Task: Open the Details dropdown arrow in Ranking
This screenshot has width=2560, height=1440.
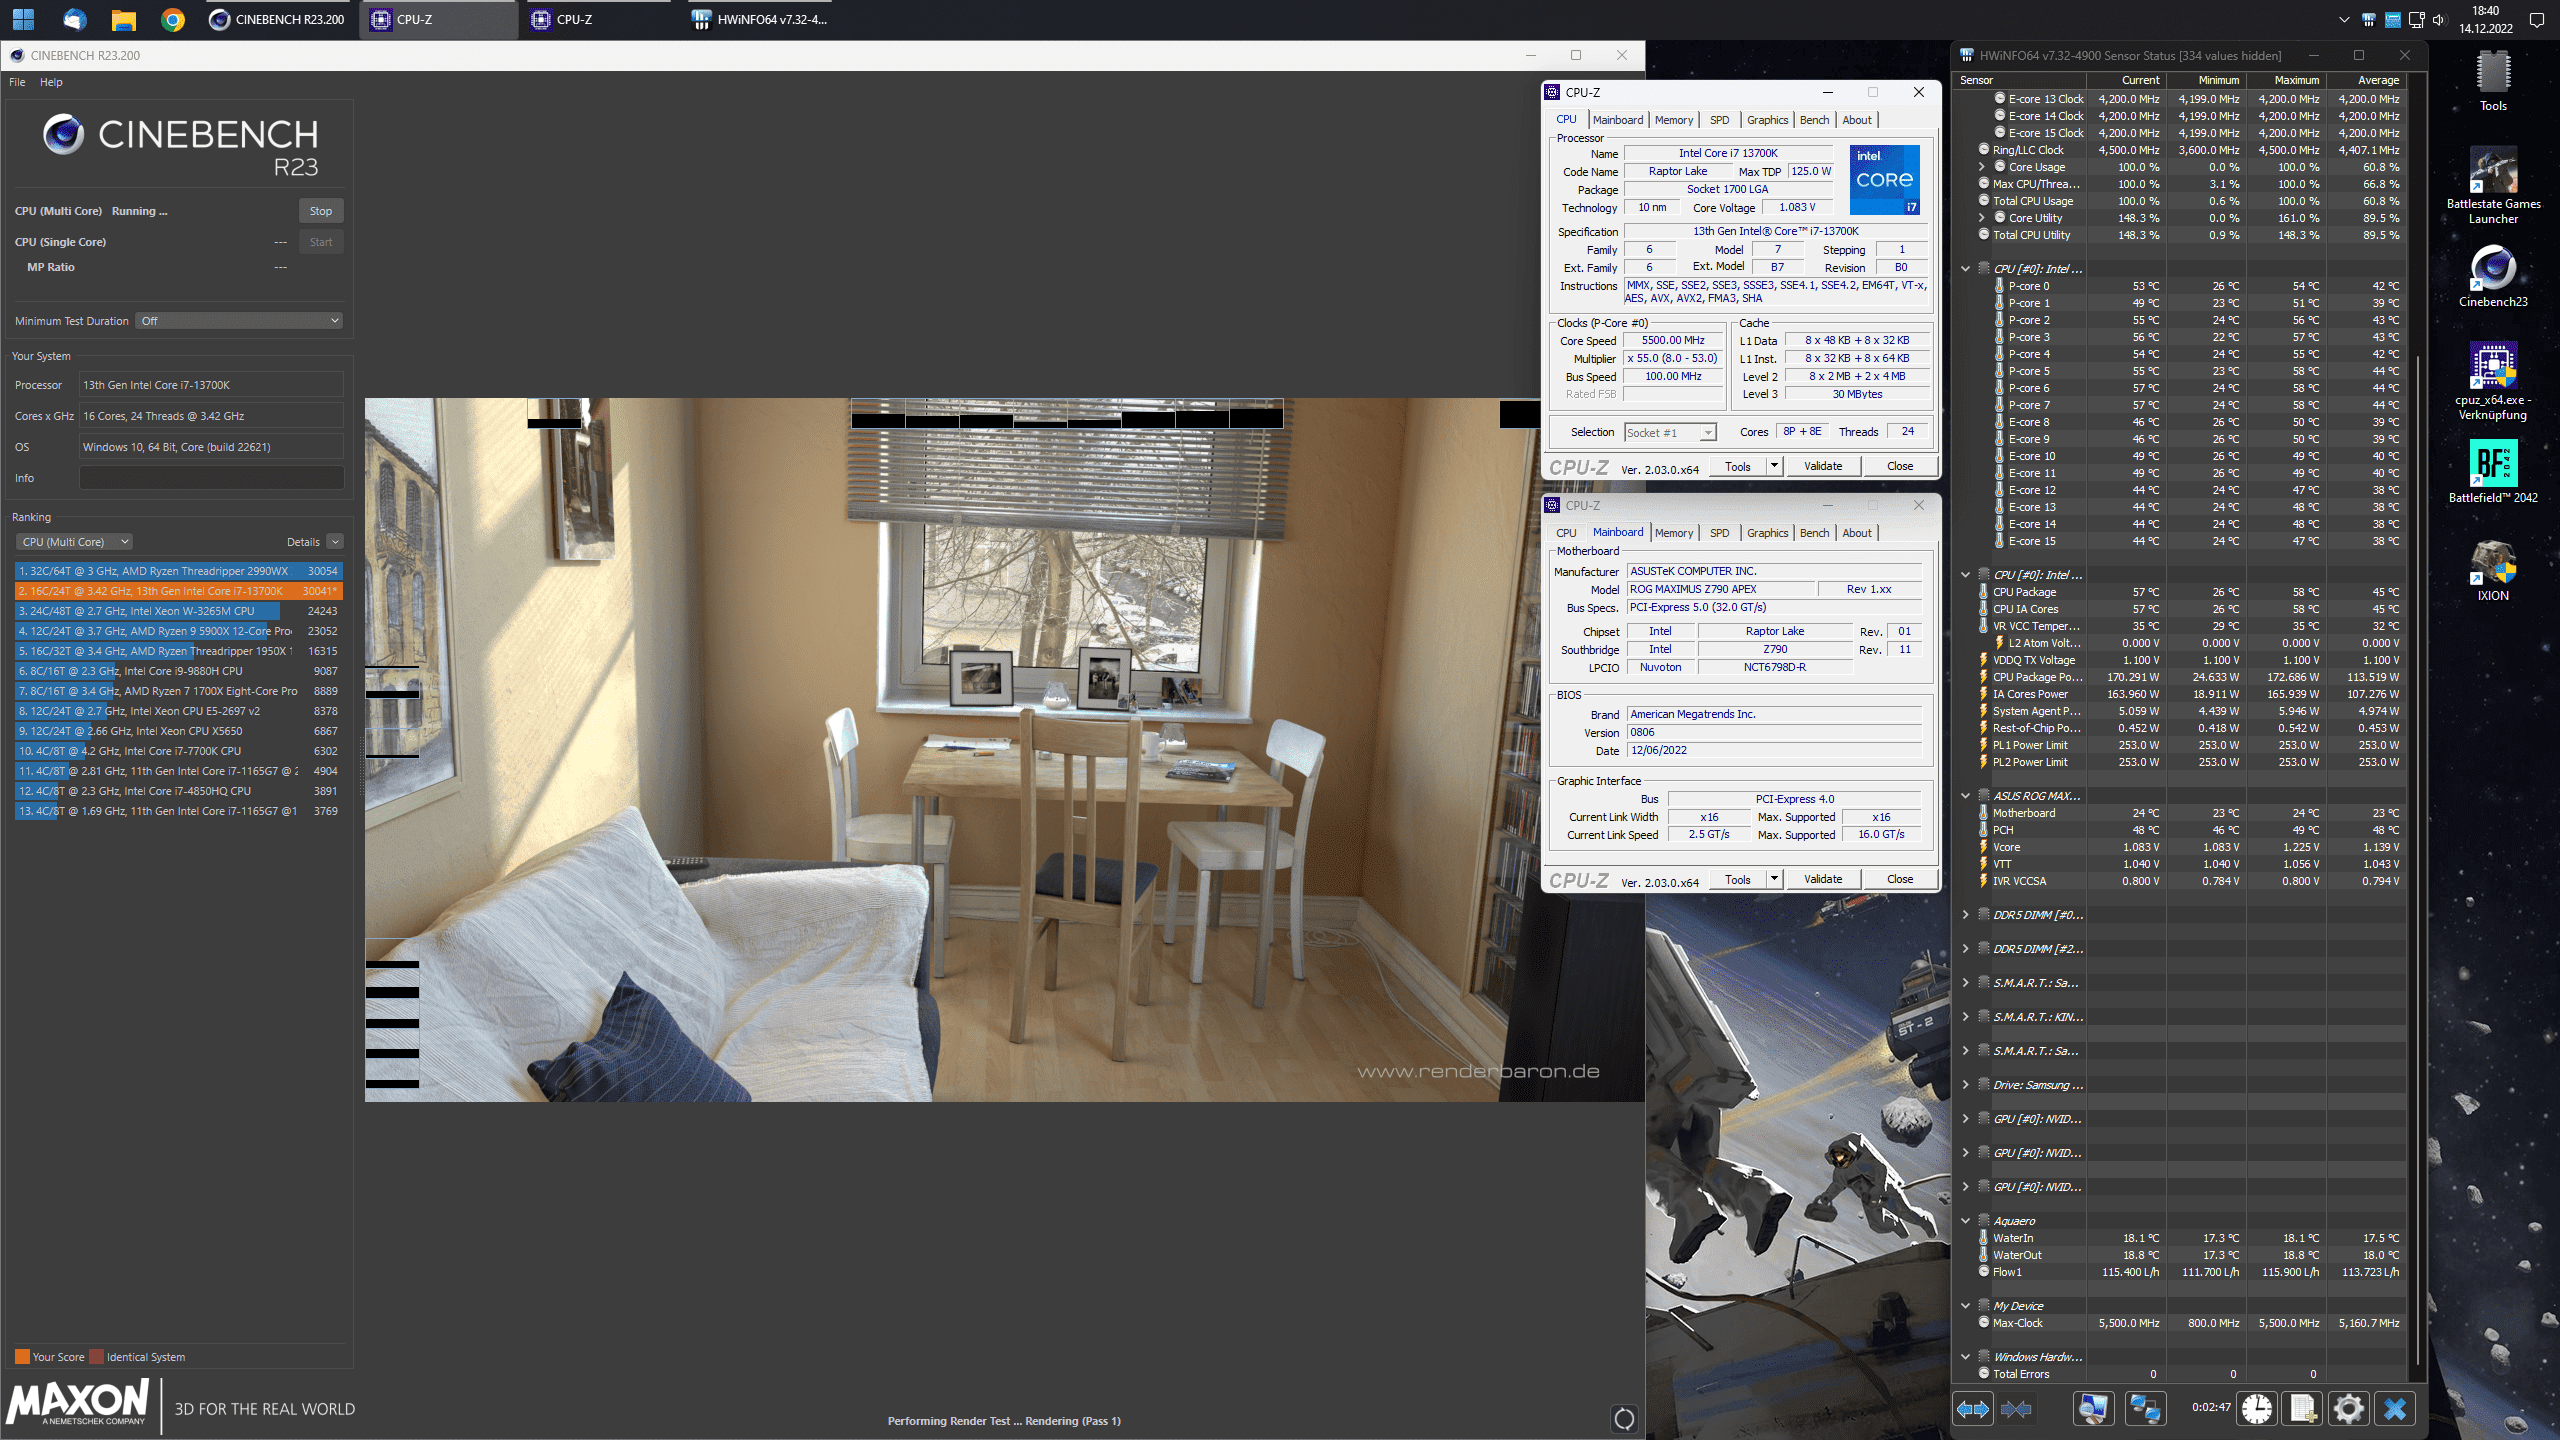Action: pyautogui.click(x=335, y=542)
